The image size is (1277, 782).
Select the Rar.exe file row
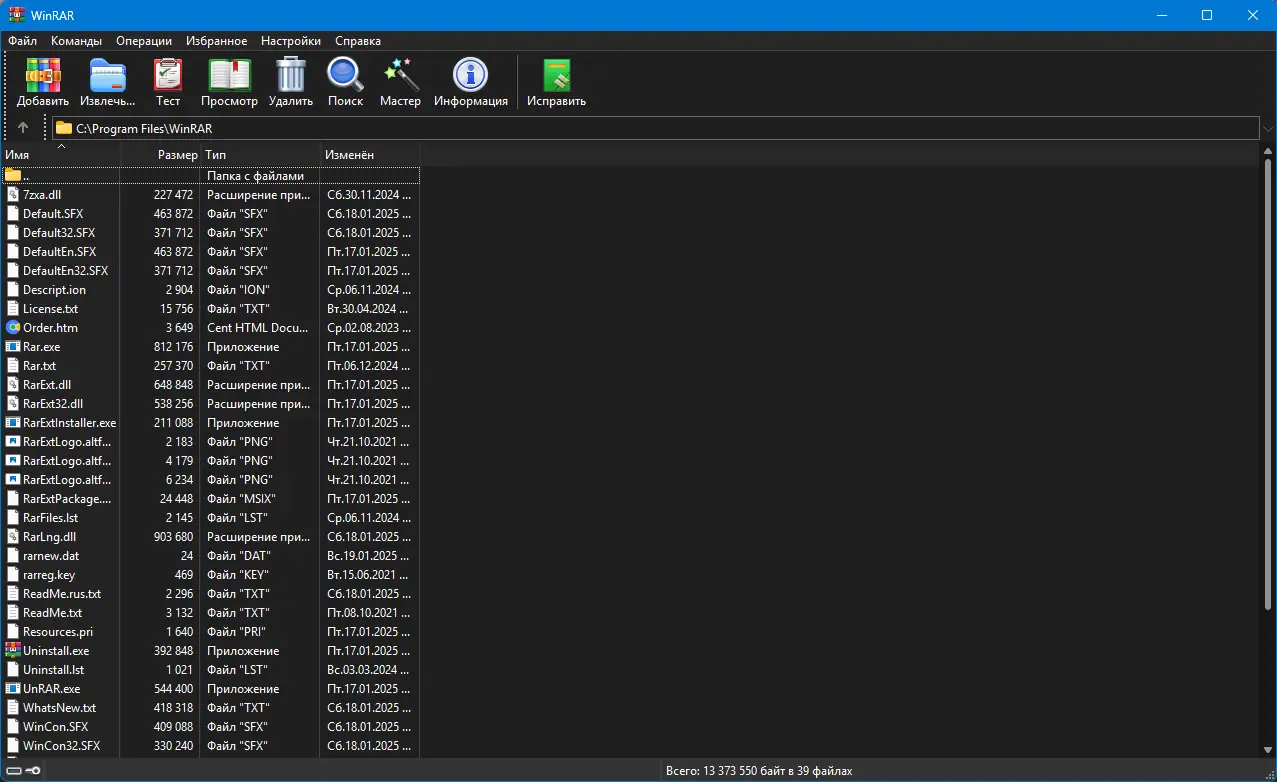click(210, 347)
